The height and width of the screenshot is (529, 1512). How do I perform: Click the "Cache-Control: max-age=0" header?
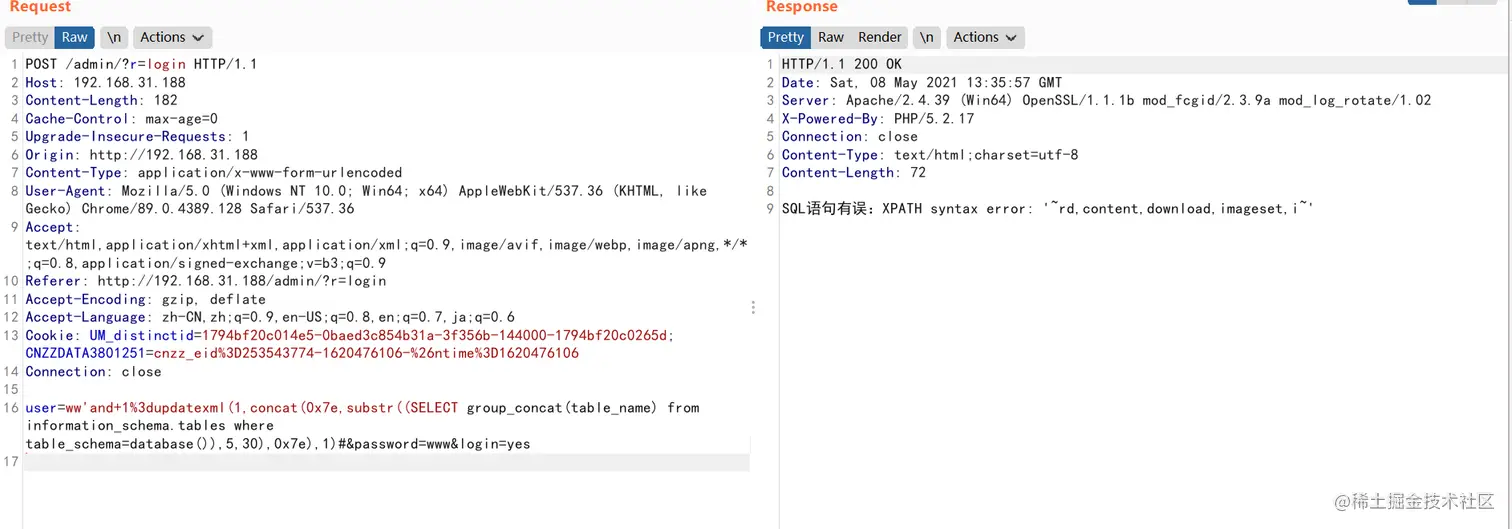coord(121,118)
